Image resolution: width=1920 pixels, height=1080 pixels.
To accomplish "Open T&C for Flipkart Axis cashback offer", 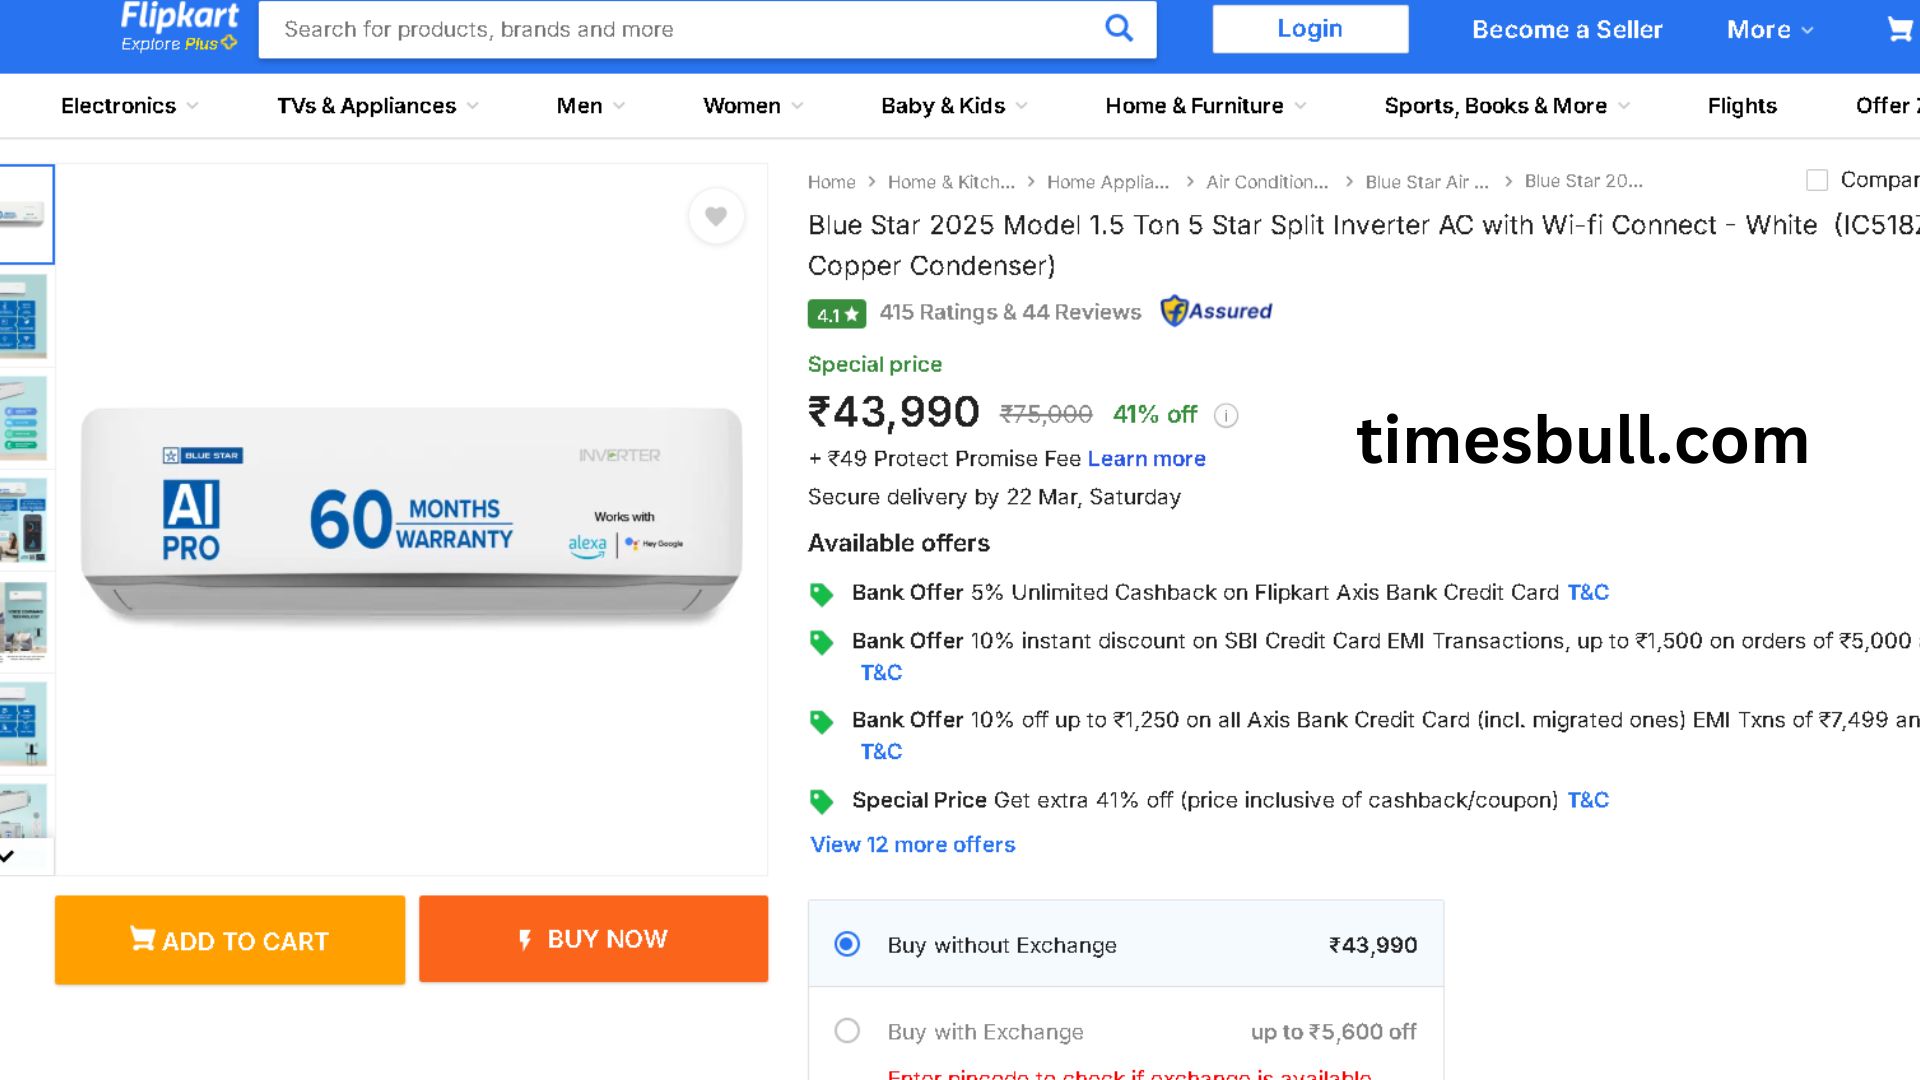I will (x=1588, y=593).
